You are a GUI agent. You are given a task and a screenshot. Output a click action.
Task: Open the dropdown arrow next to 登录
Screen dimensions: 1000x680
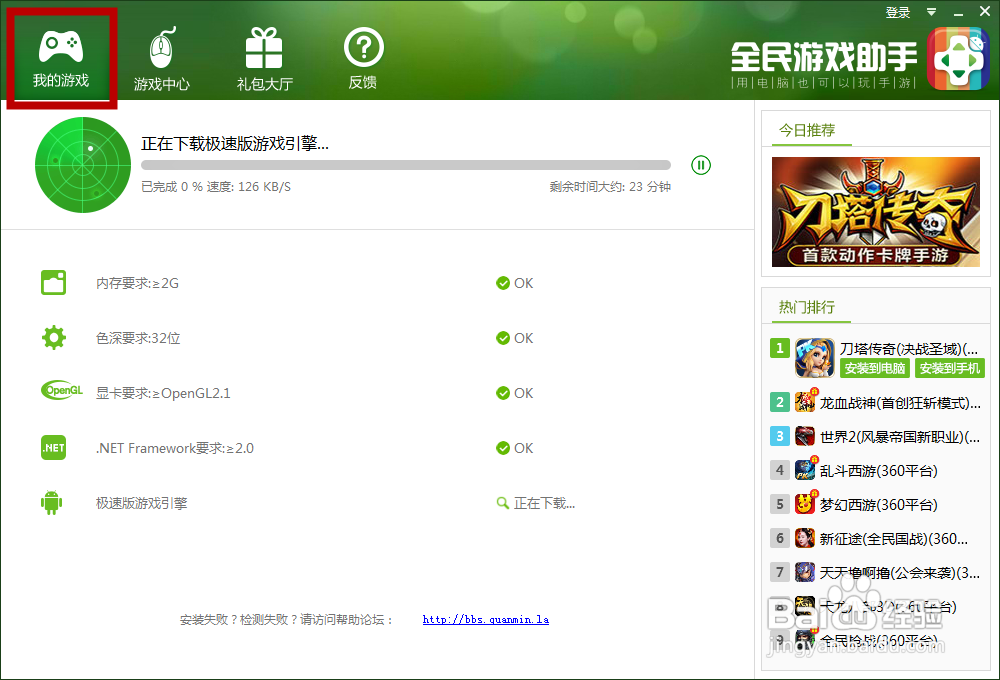point(931,12)
